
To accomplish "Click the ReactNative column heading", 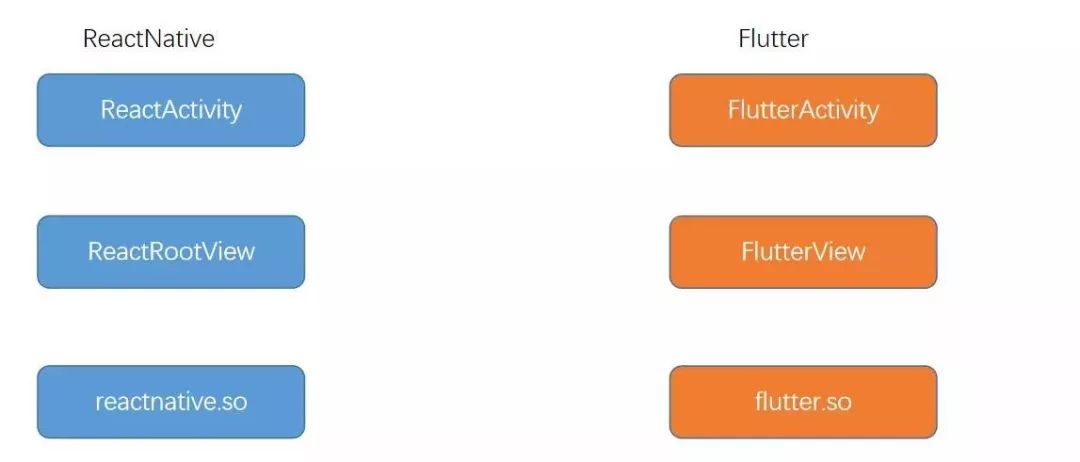I will (x=149, y=39).
